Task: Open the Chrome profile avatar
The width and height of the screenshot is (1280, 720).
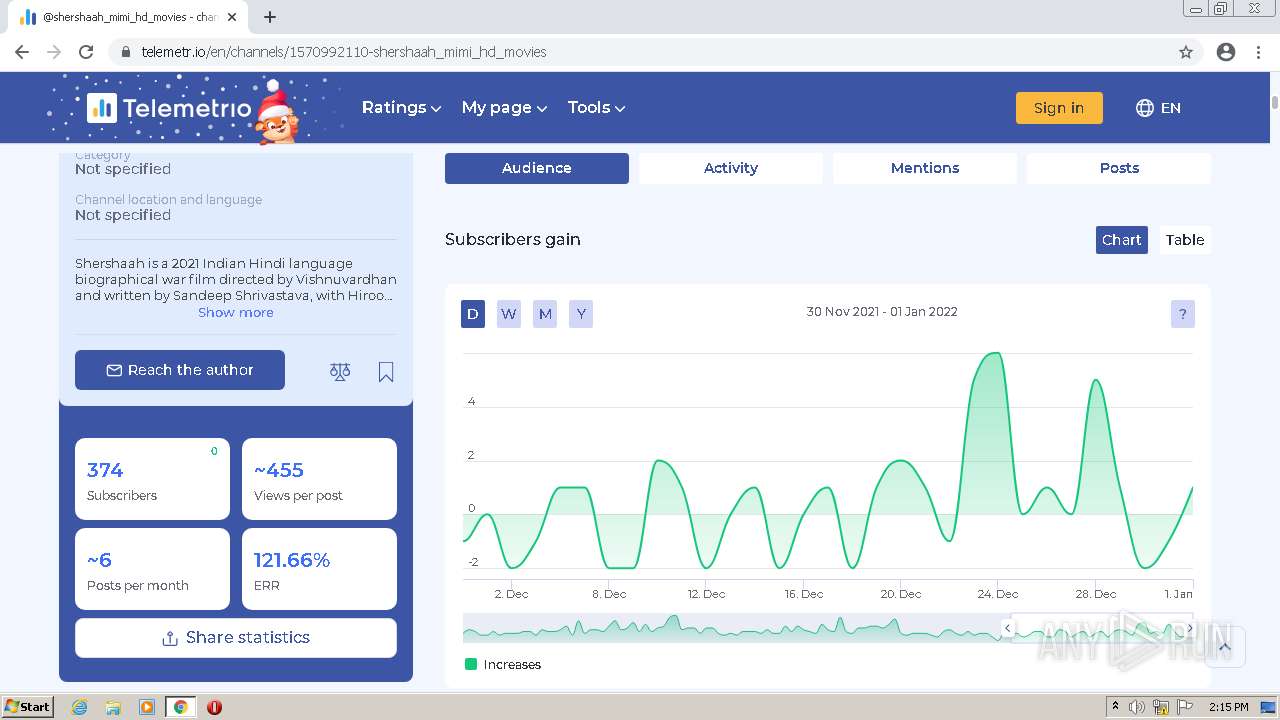Action: tap(1226, 52)
